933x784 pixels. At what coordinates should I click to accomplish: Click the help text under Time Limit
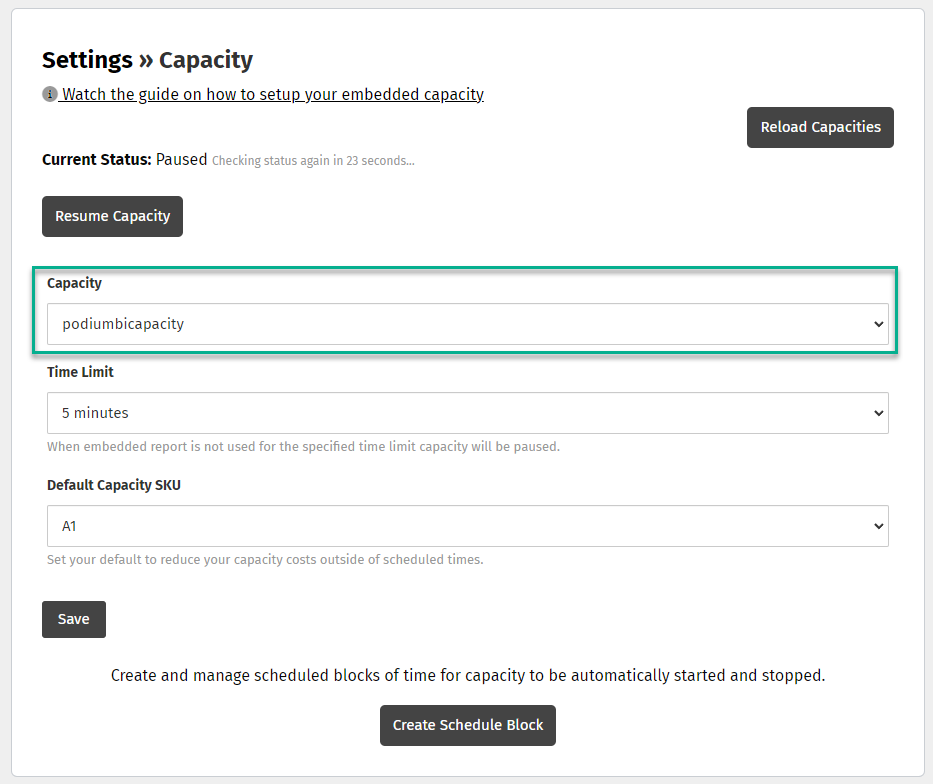[303, 447]
